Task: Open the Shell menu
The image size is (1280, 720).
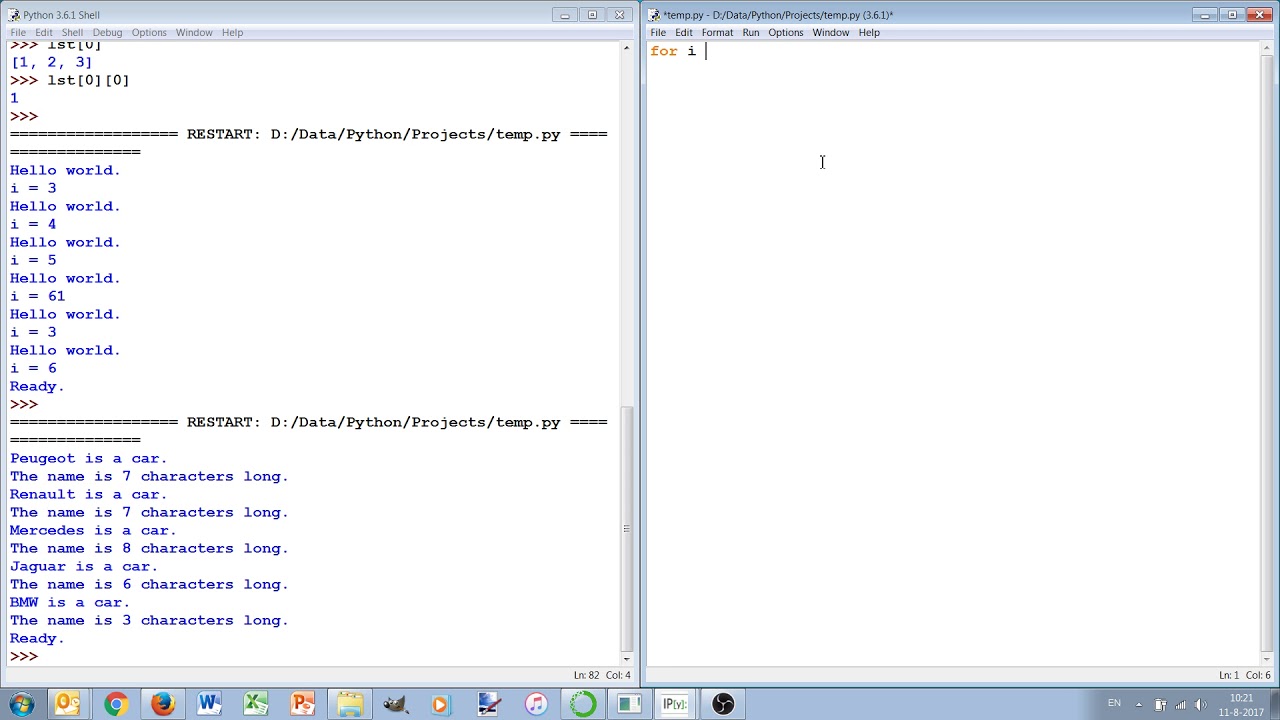Action: 72,32
